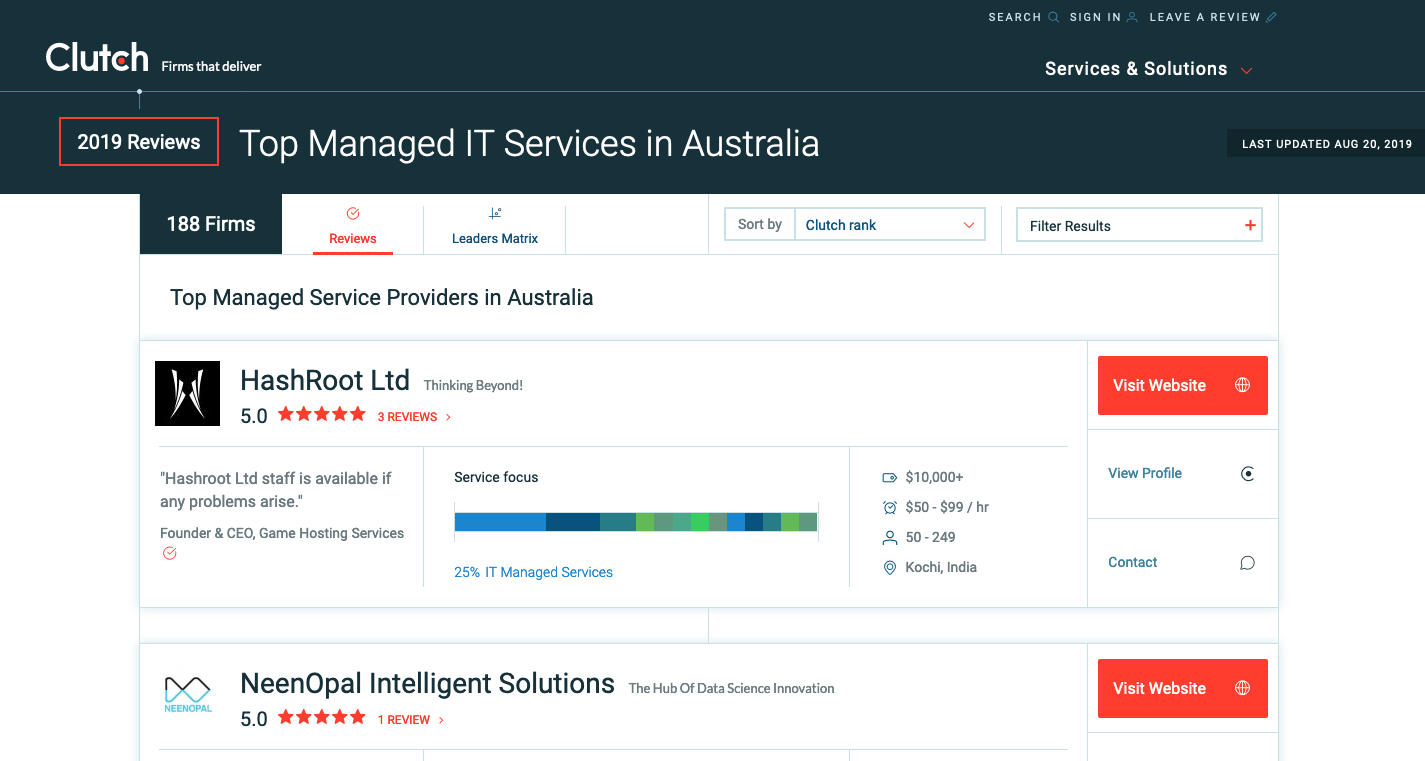Open HashRoot's Contact link
This screenshot has width=1425, height=761.
point(1132,562)
